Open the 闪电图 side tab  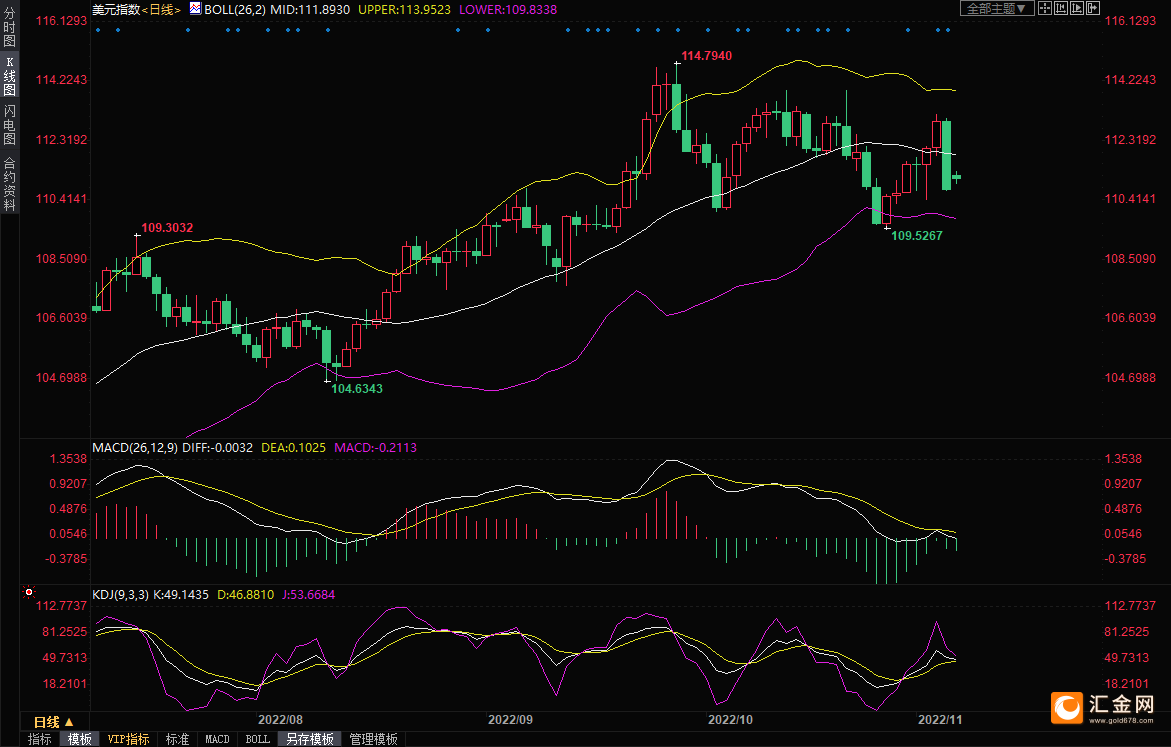point(9,124)
